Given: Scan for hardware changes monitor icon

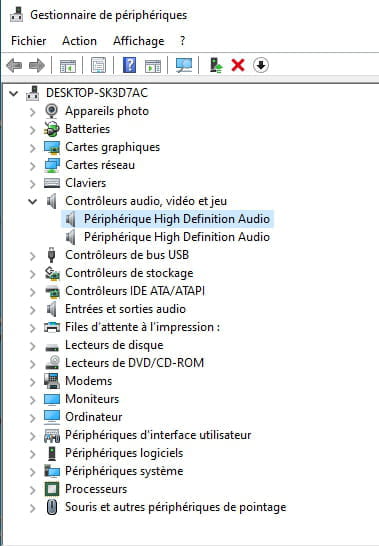Looking at the screenshot, I should (184, 65).
